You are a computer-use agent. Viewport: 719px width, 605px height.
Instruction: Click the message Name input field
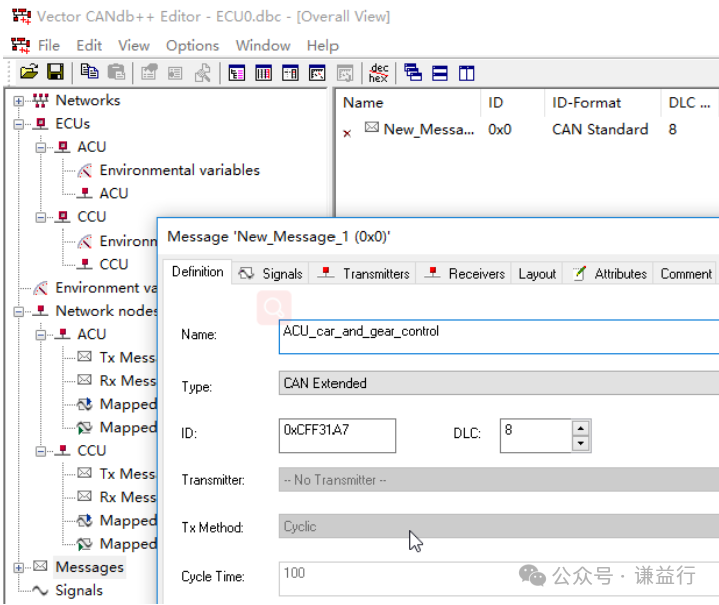[499, 337]
